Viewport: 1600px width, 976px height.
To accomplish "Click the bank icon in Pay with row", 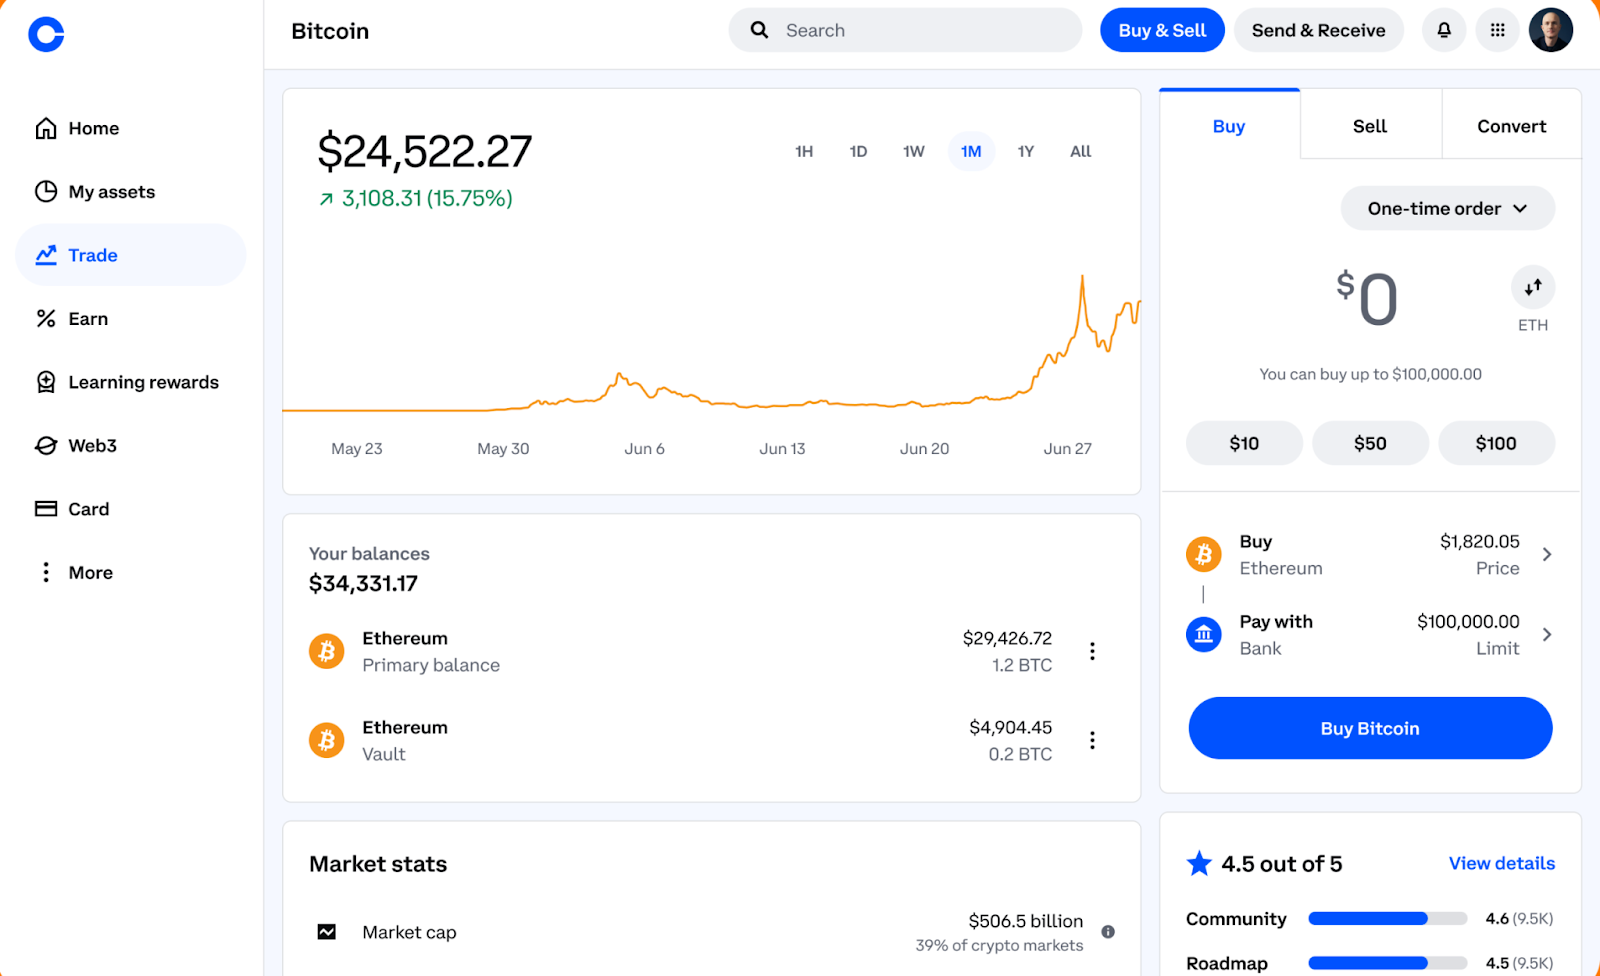I will 1204,634.
